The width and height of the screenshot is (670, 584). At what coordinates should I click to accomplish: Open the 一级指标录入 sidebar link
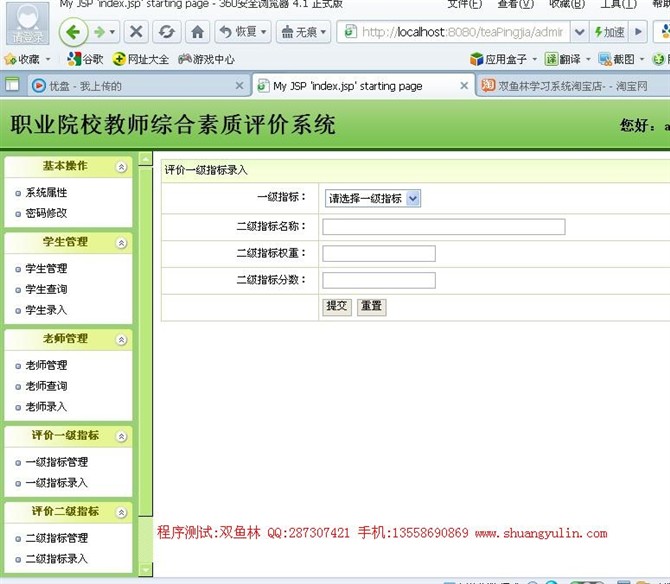click(56, 483)
